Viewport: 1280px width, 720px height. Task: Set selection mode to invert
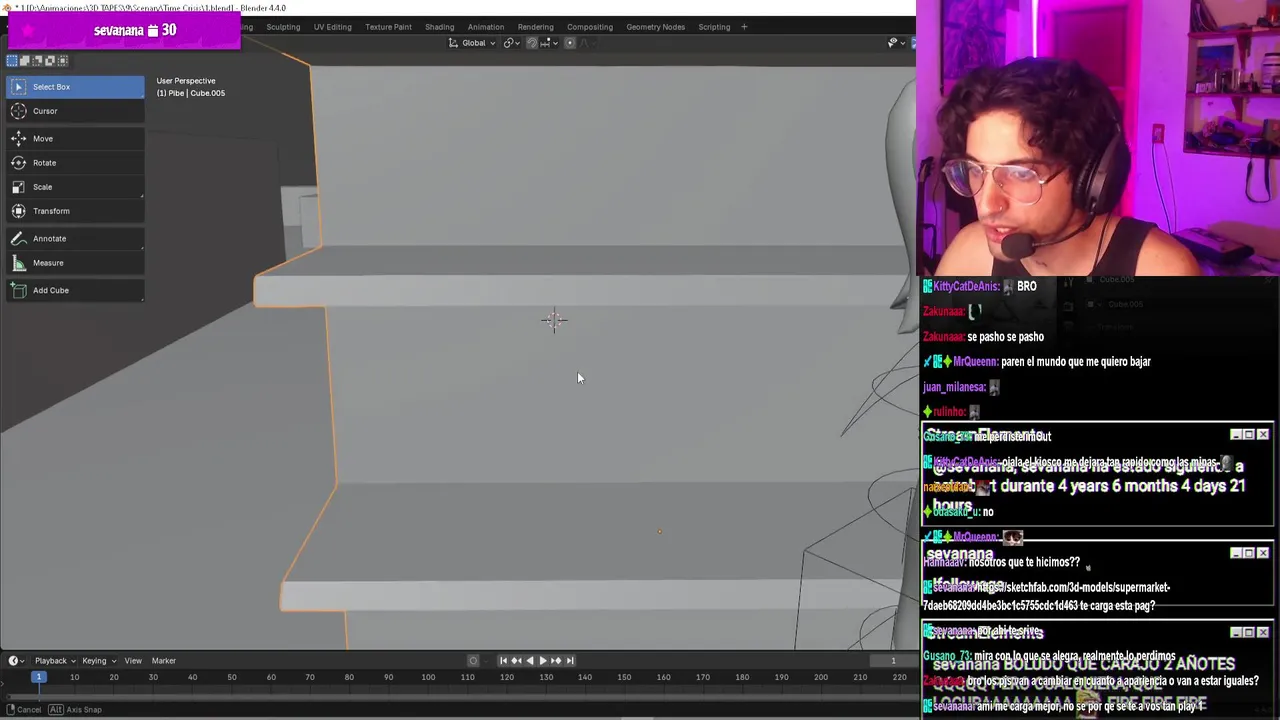(50, 61)
